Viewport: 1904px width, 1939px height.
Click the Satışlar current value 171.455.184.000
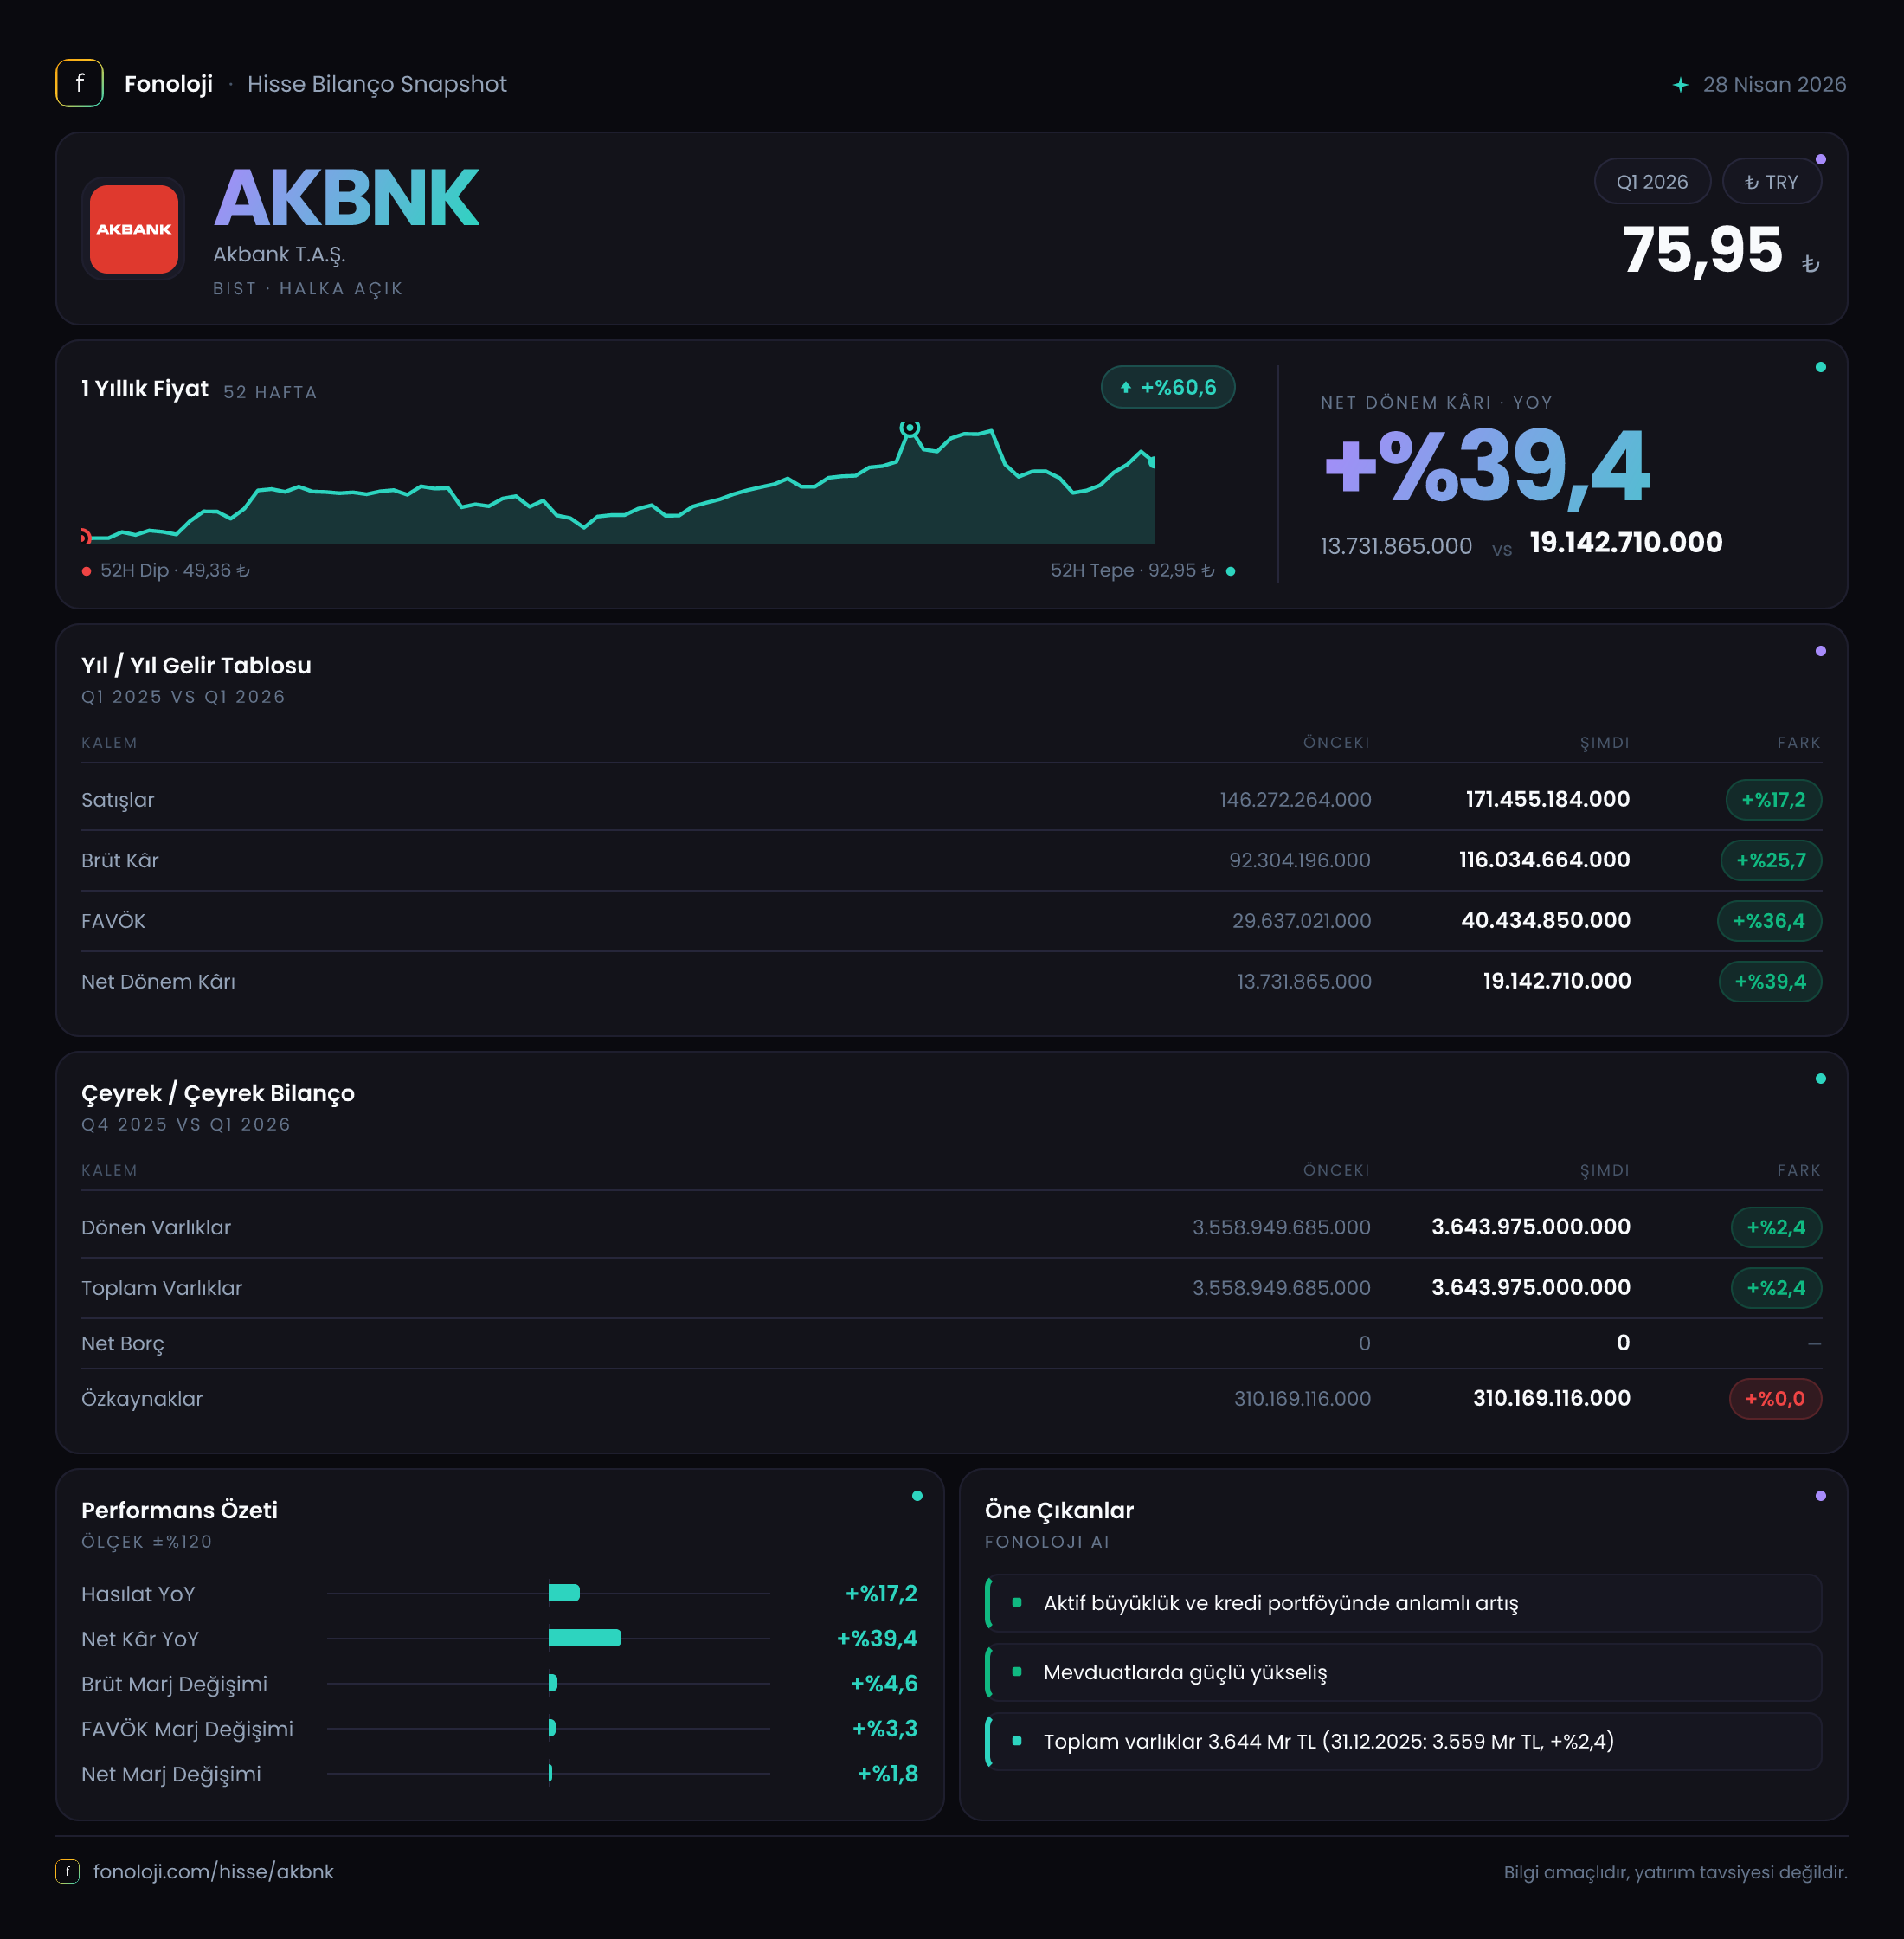[x=1548, y=799]
